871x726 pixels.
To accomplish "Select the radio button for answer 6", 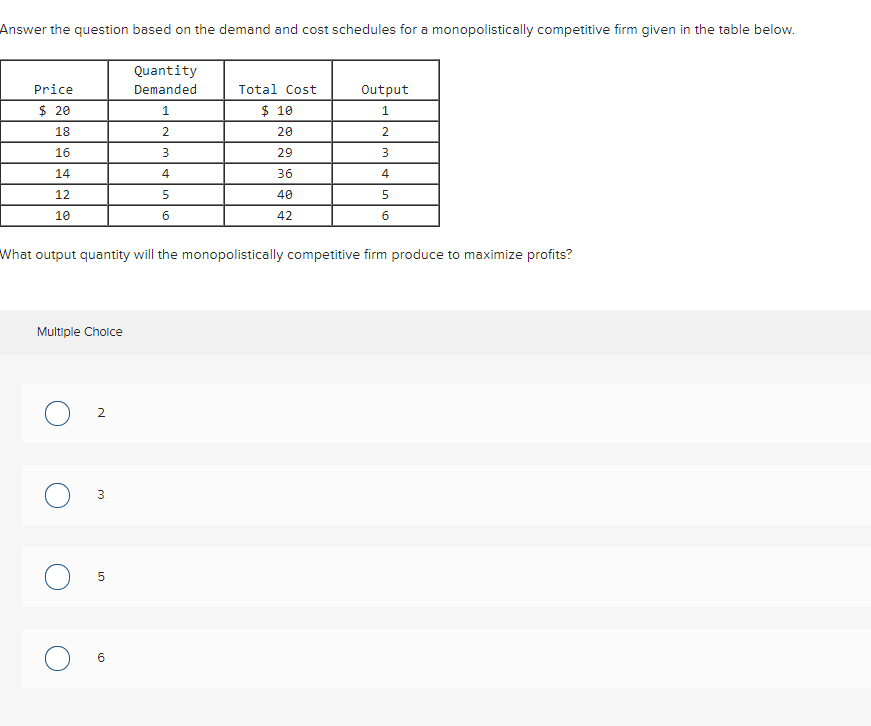I will (57, 657).
